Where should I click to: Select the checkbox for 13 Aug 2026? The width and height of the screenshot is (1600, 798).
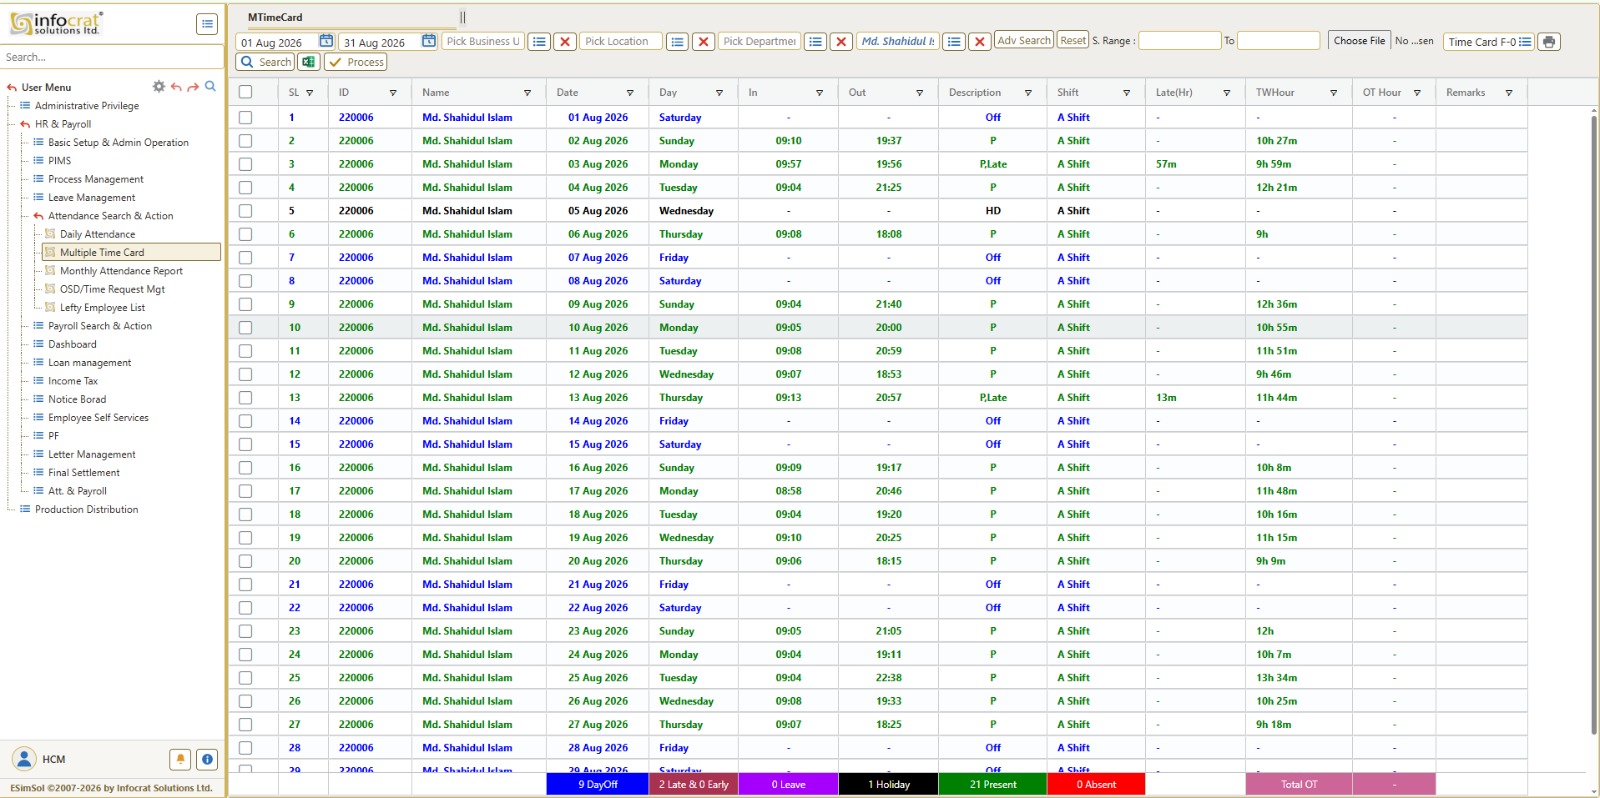[245, 398]
